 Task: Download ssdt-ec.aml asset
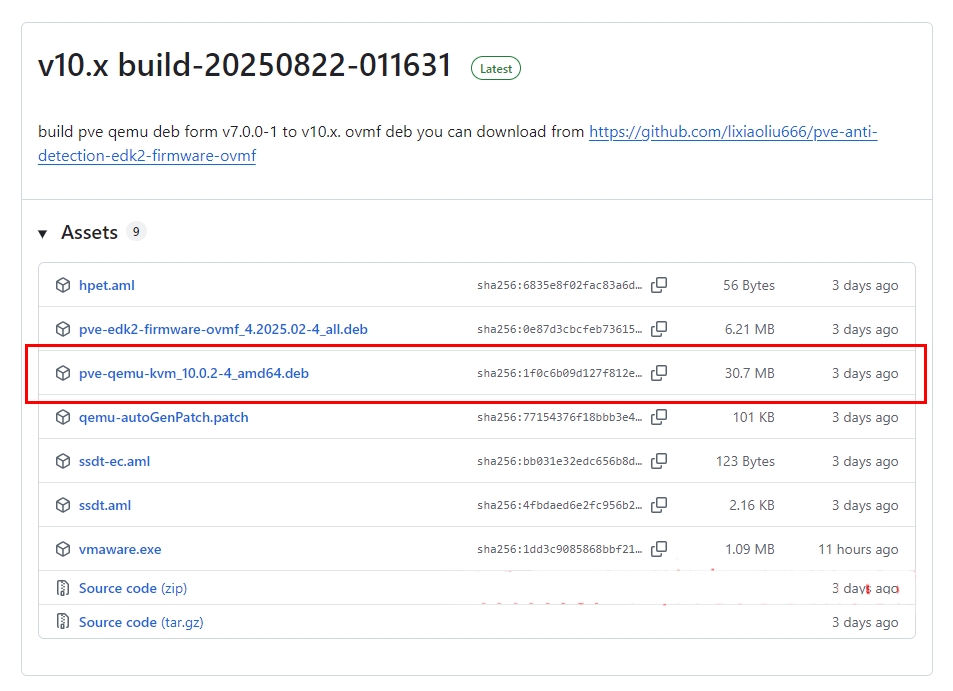pyautogui.click(x=114, y=461)
